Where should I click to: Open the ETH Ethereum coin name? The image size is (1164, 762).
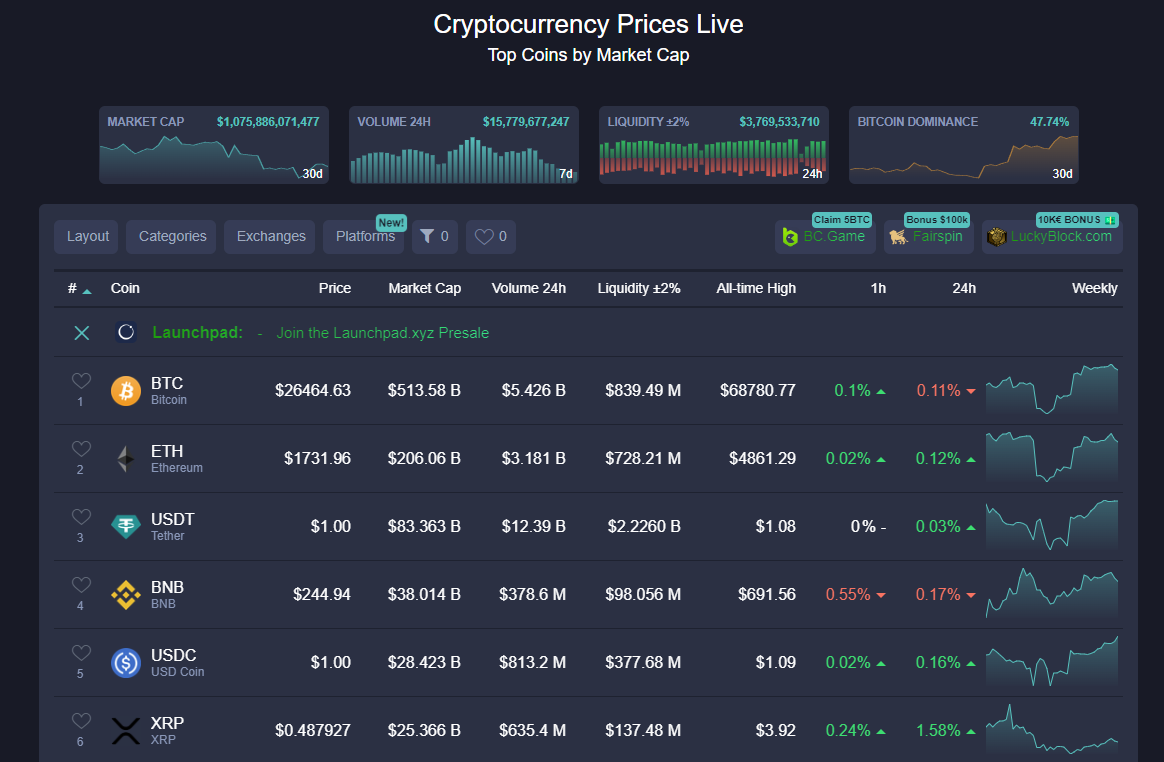[177, 459]
